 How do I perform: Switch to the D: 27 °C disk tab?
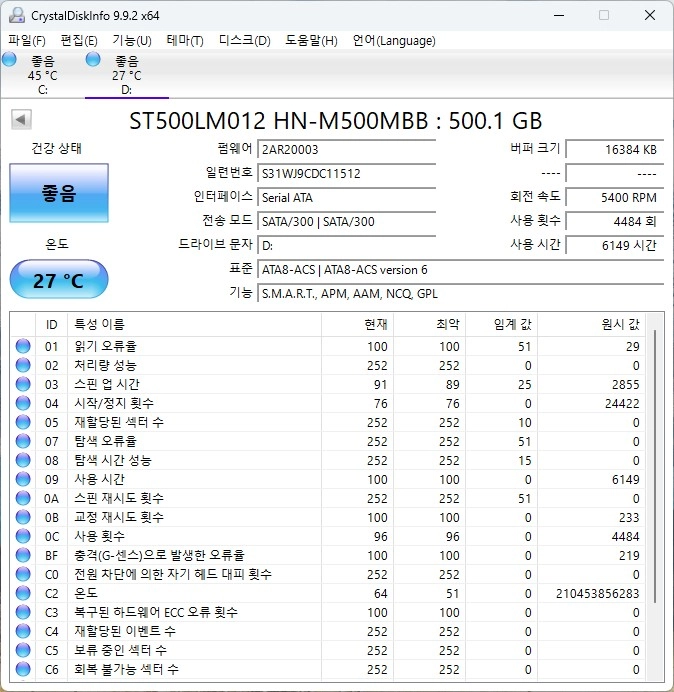pyautogui.click(x=127, y=75)
